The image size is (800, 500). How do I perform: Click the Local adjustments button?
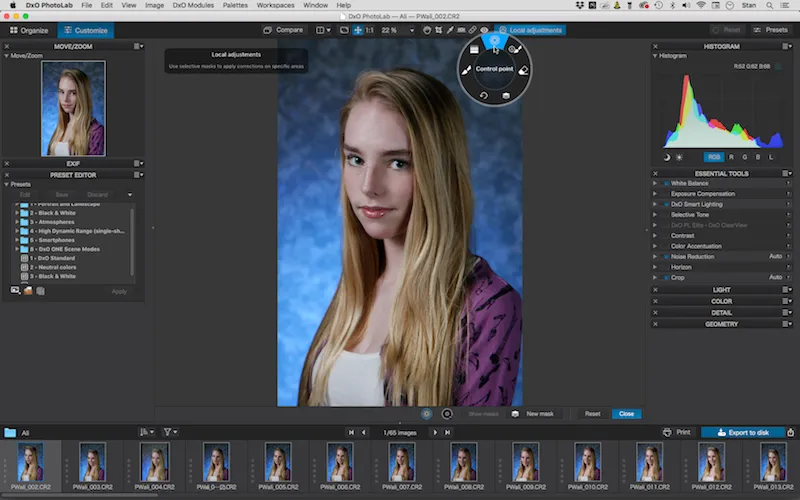pyautogui.click(x=530, y=30)
